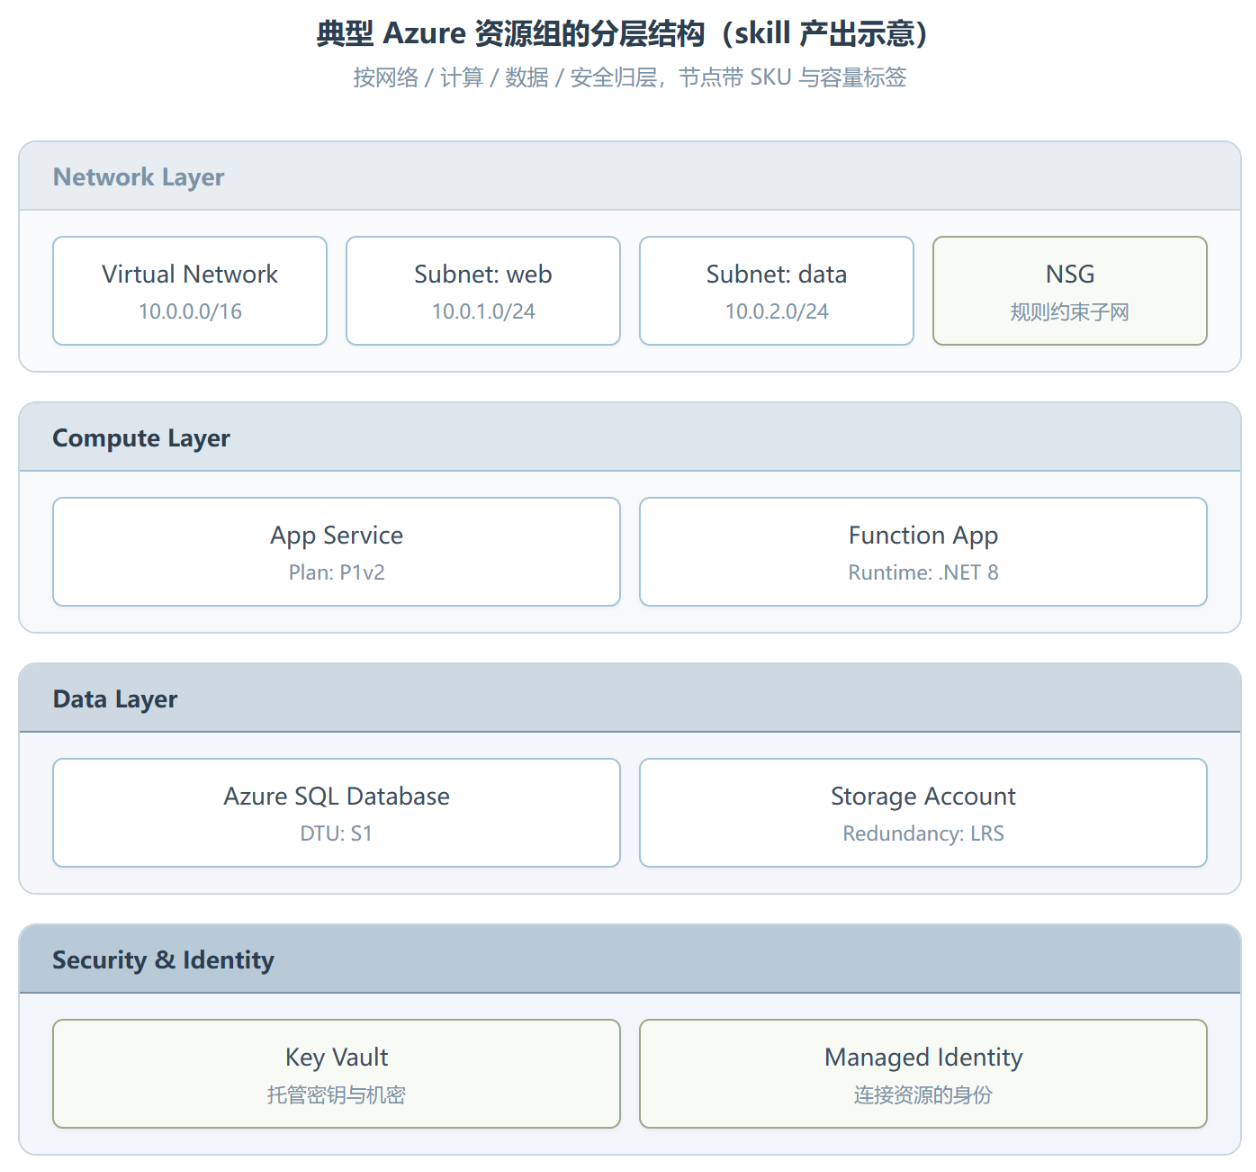Image resolution: width=1256 pixels, height=1172 pixels.
Task: Select the Virtual Network card
Action: coord(190,291)
